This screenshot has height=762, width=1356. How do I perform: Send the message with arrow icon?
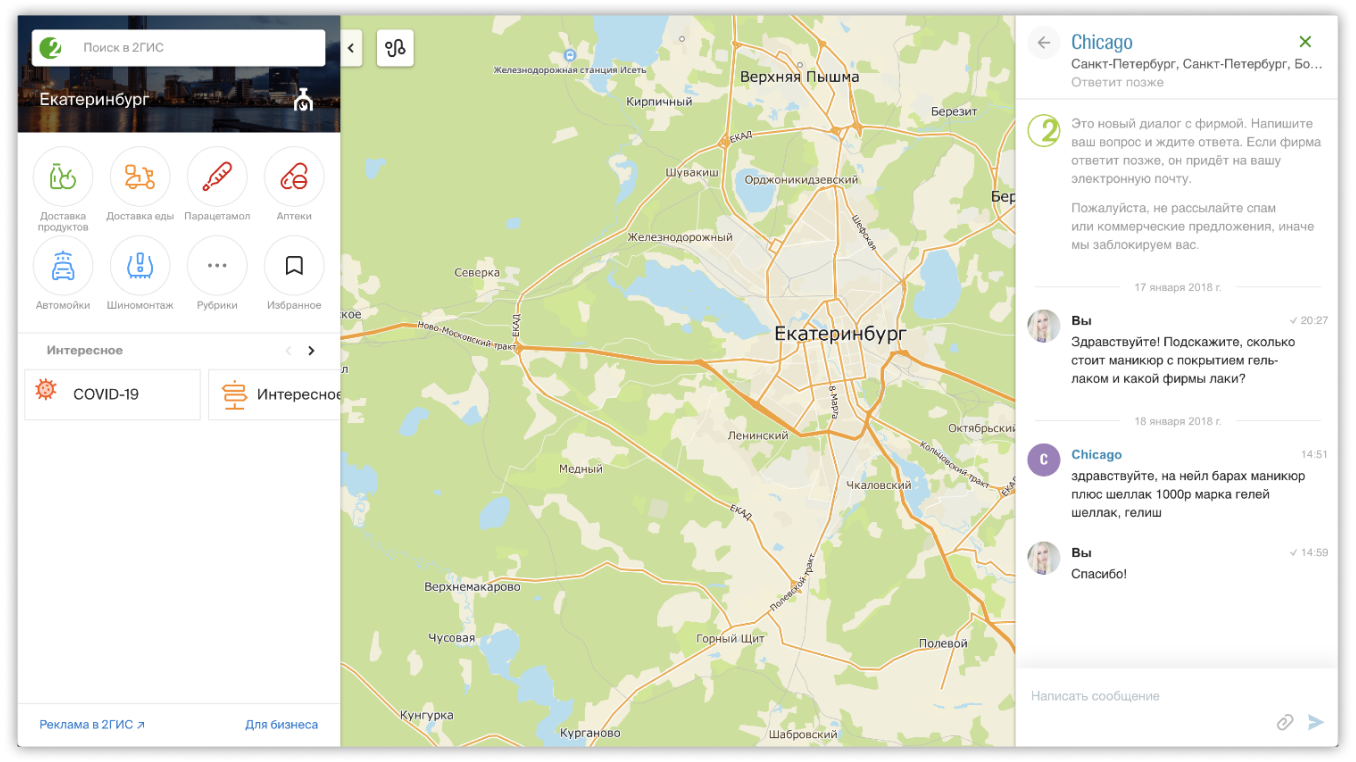1316,722
